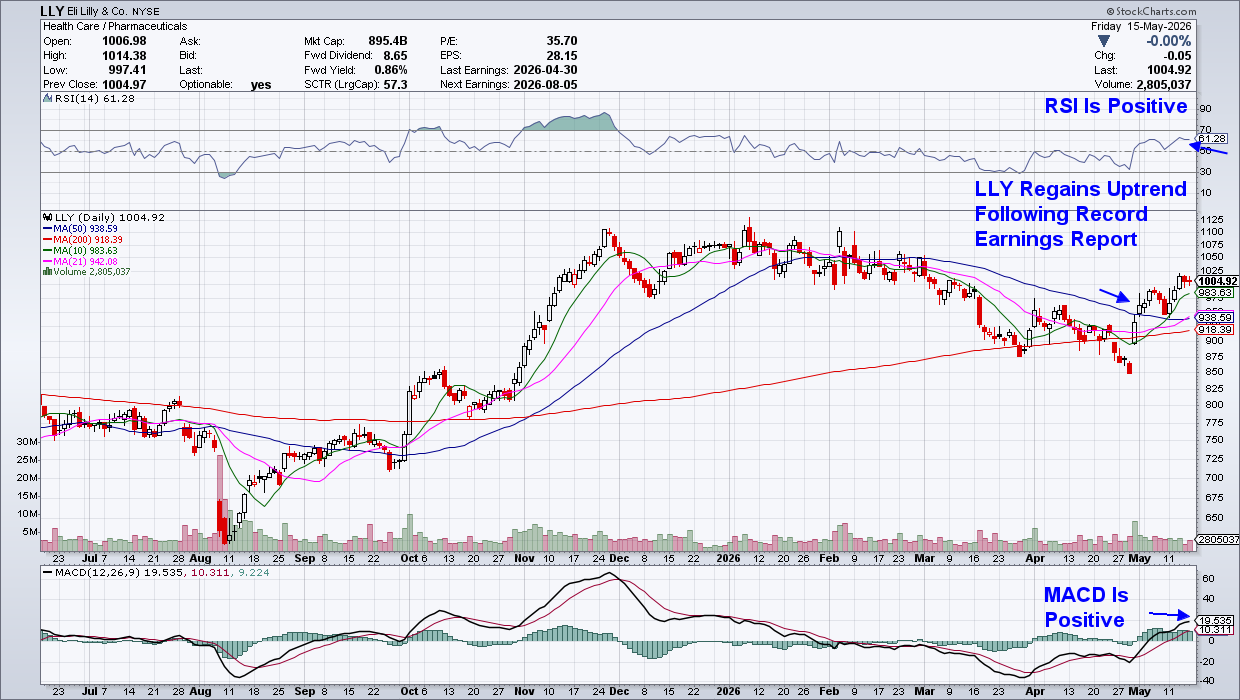Click Next Earnings date 2026-08-05
Viewport: 1240px width, 700px height.
click(x=544, y=84)
